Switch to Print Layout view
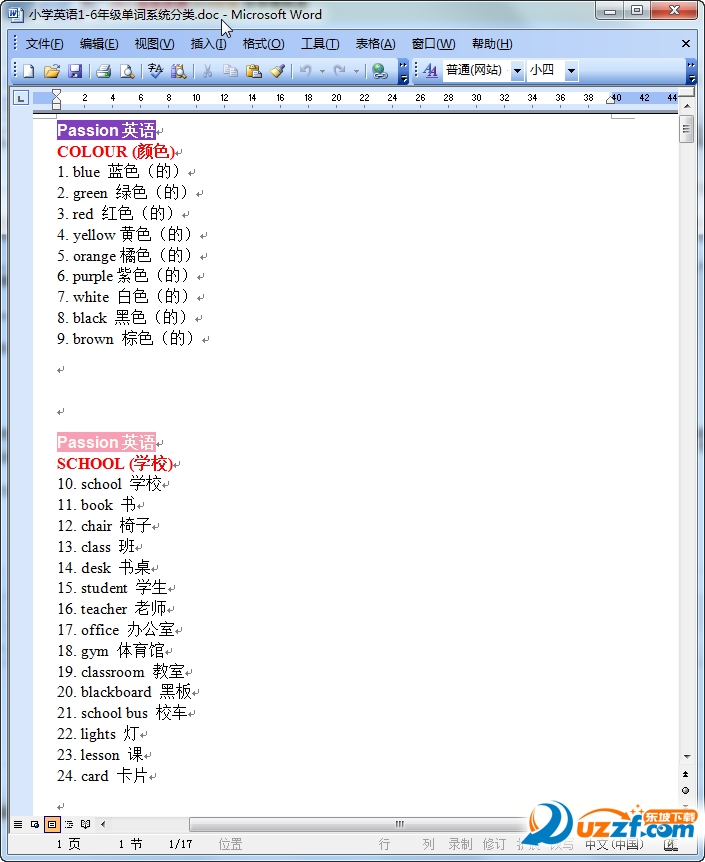705x862 pixels. tap(52, 824)
